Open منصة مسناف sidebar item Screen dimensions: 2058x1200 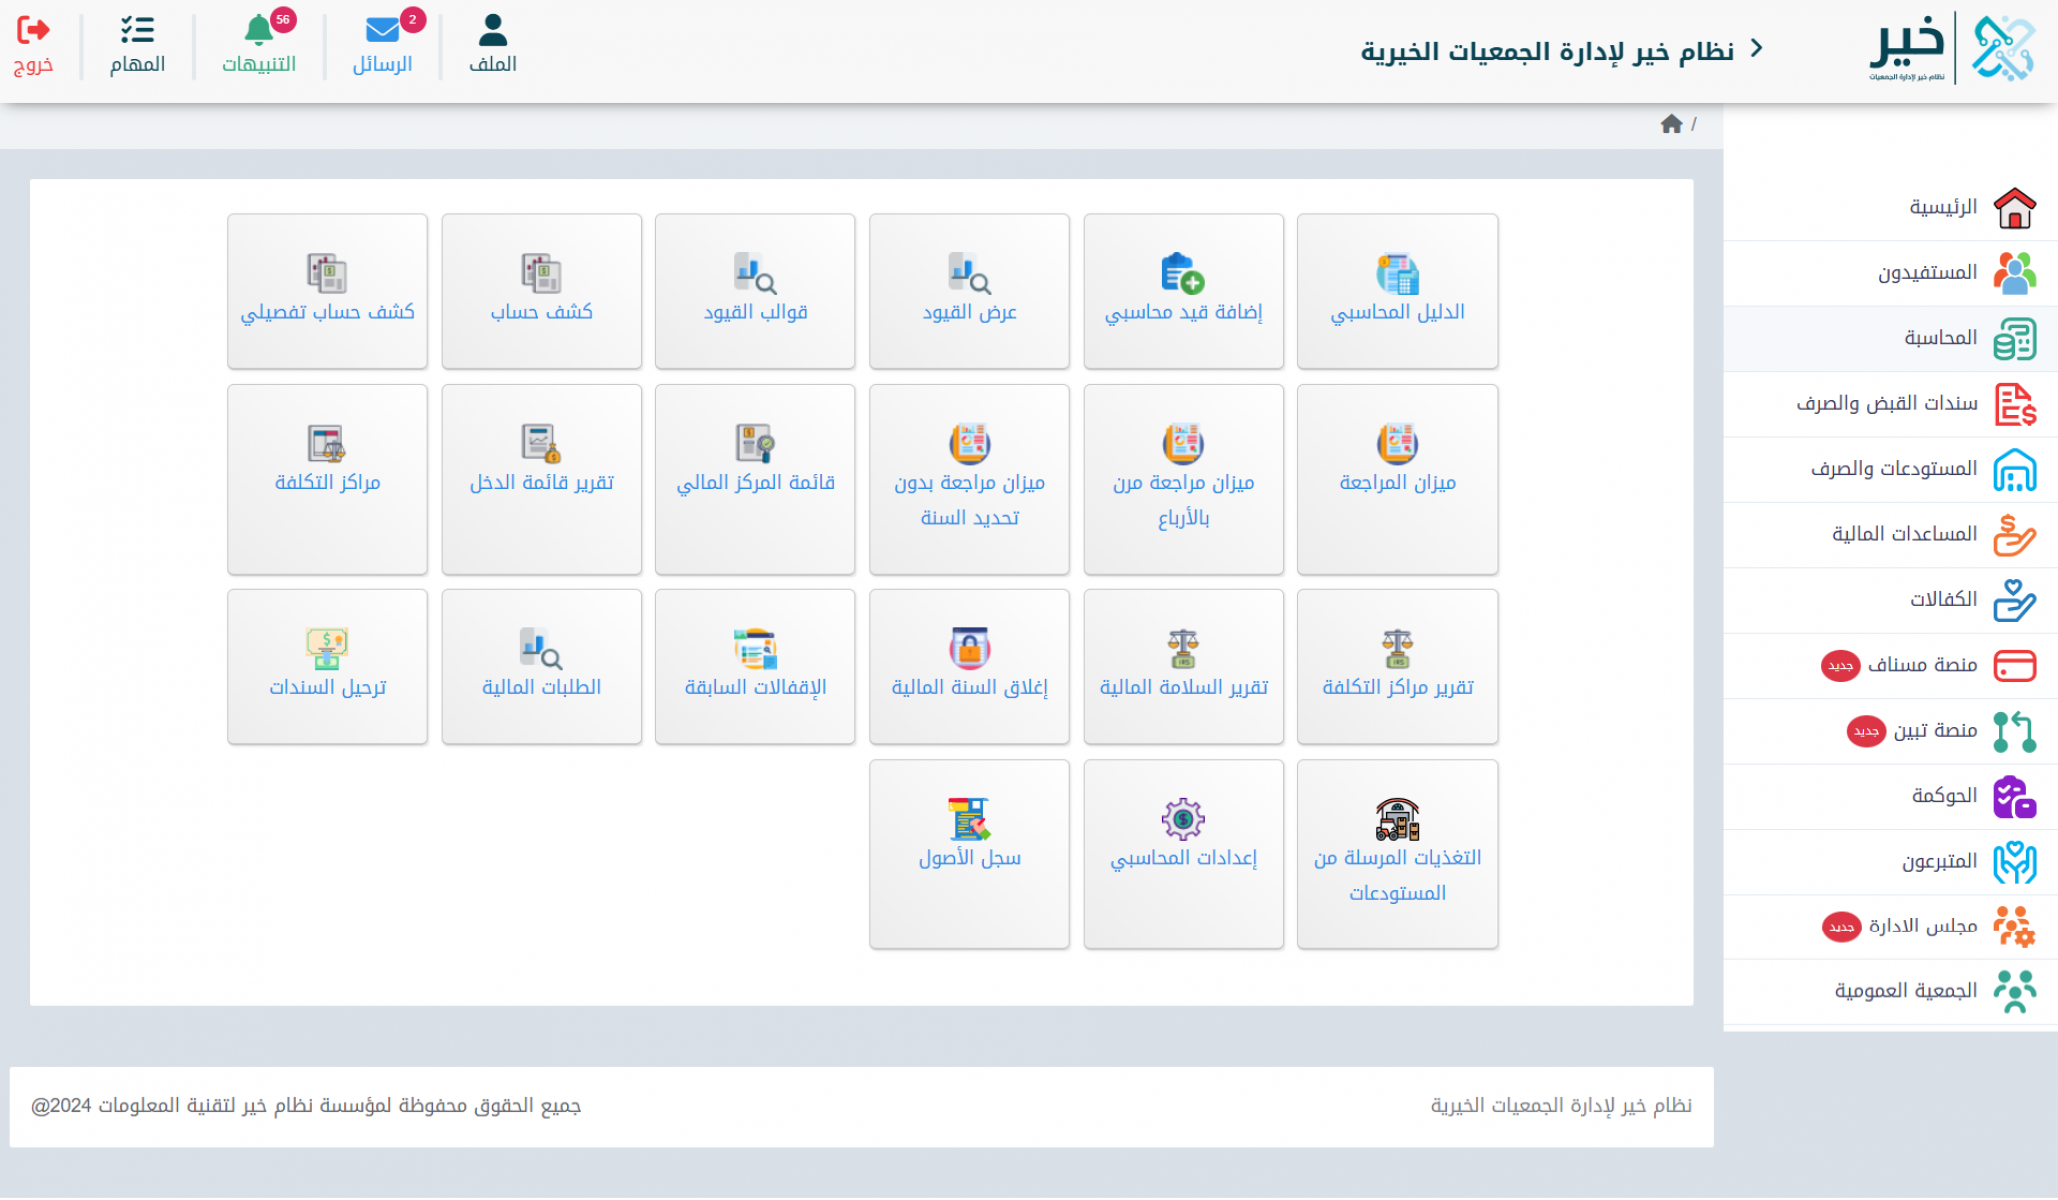coord(1921,665)
